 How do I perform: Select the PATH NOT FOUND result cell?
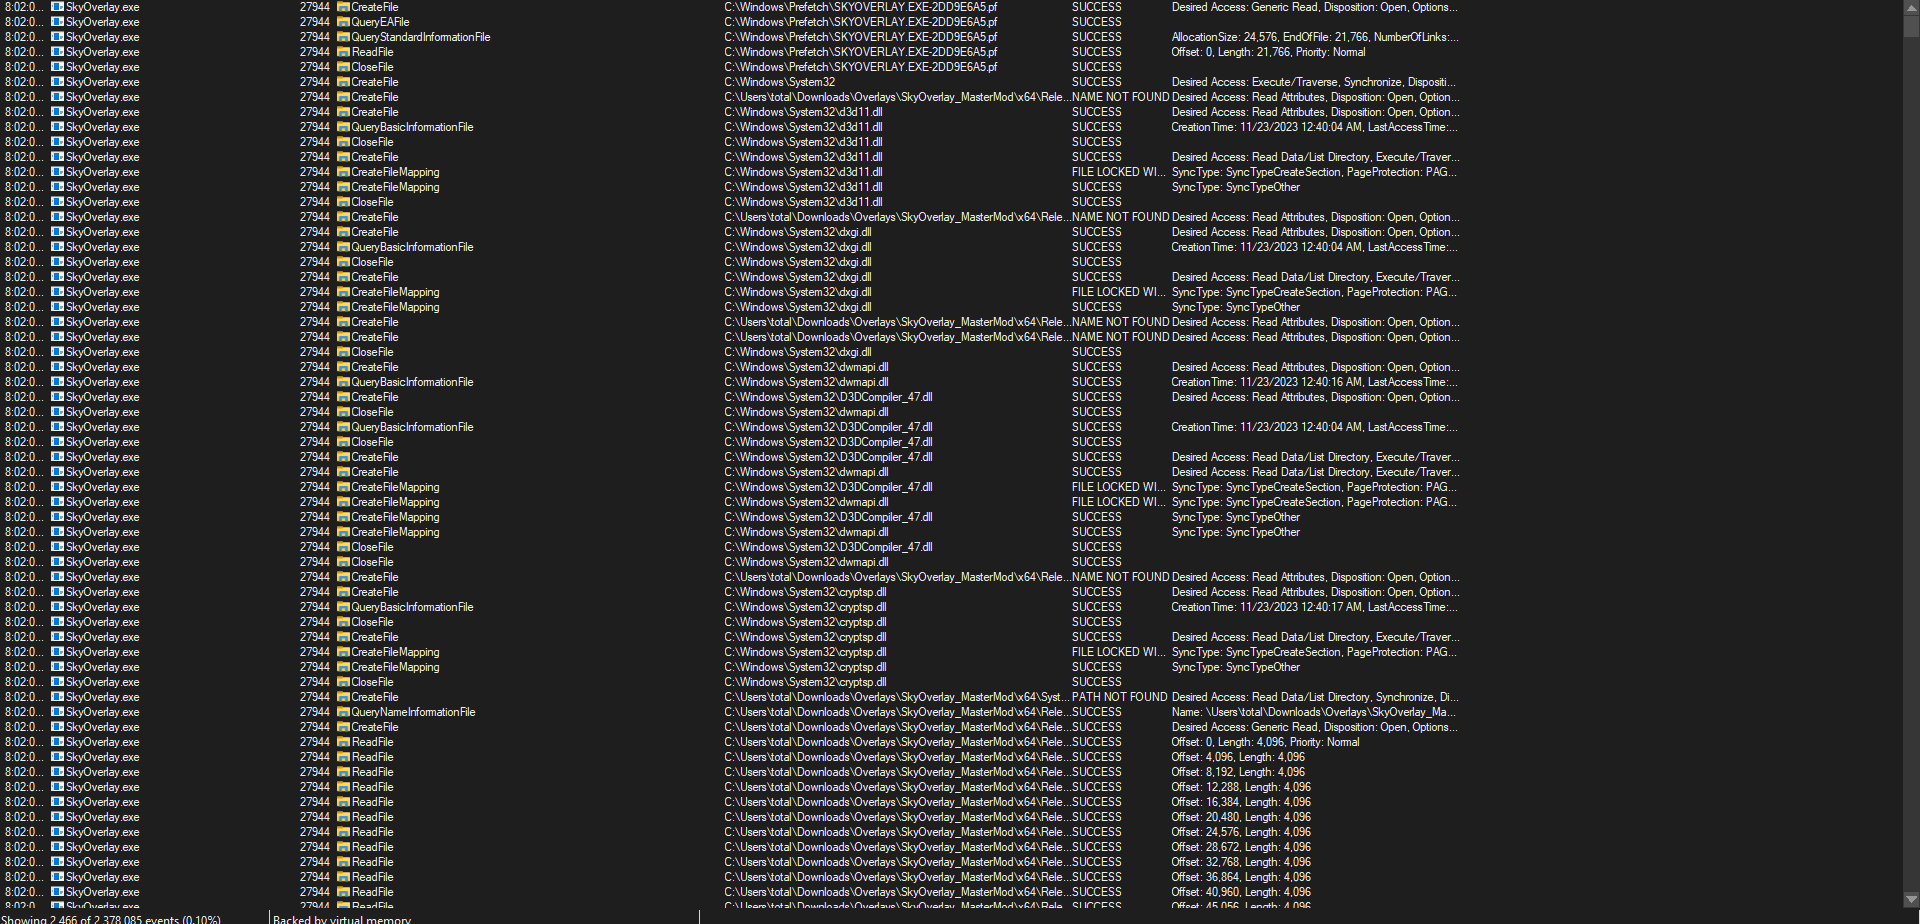[1119, 697]
